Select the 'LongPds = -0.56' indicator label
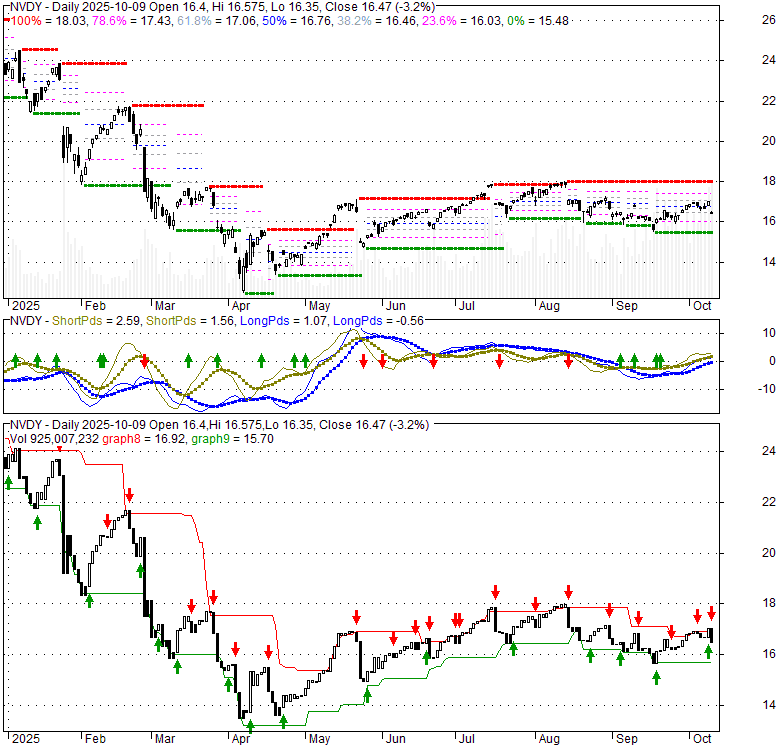This screenshot has height=745, width=780. pyautogui.click(x=378, y=321)
